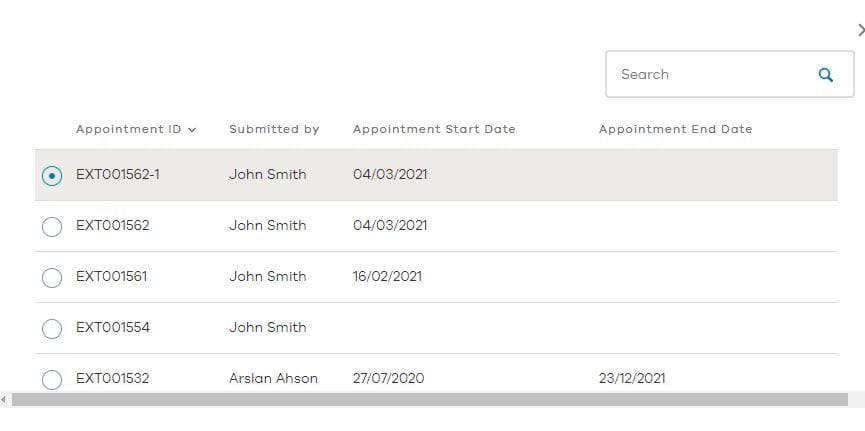Select the EXT001562 radio button
Viewport: 865px width, 431px height.
pos(52,227)
